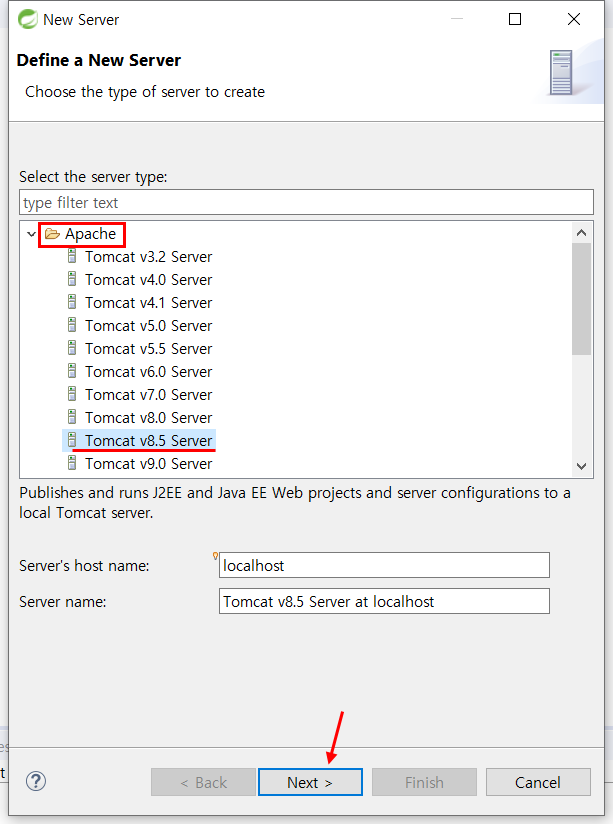This screenshot has width=613, height=824.
Task: Click the Spring leaf icon in title bar
Action: pyautogui.click(x=27, y=19)
